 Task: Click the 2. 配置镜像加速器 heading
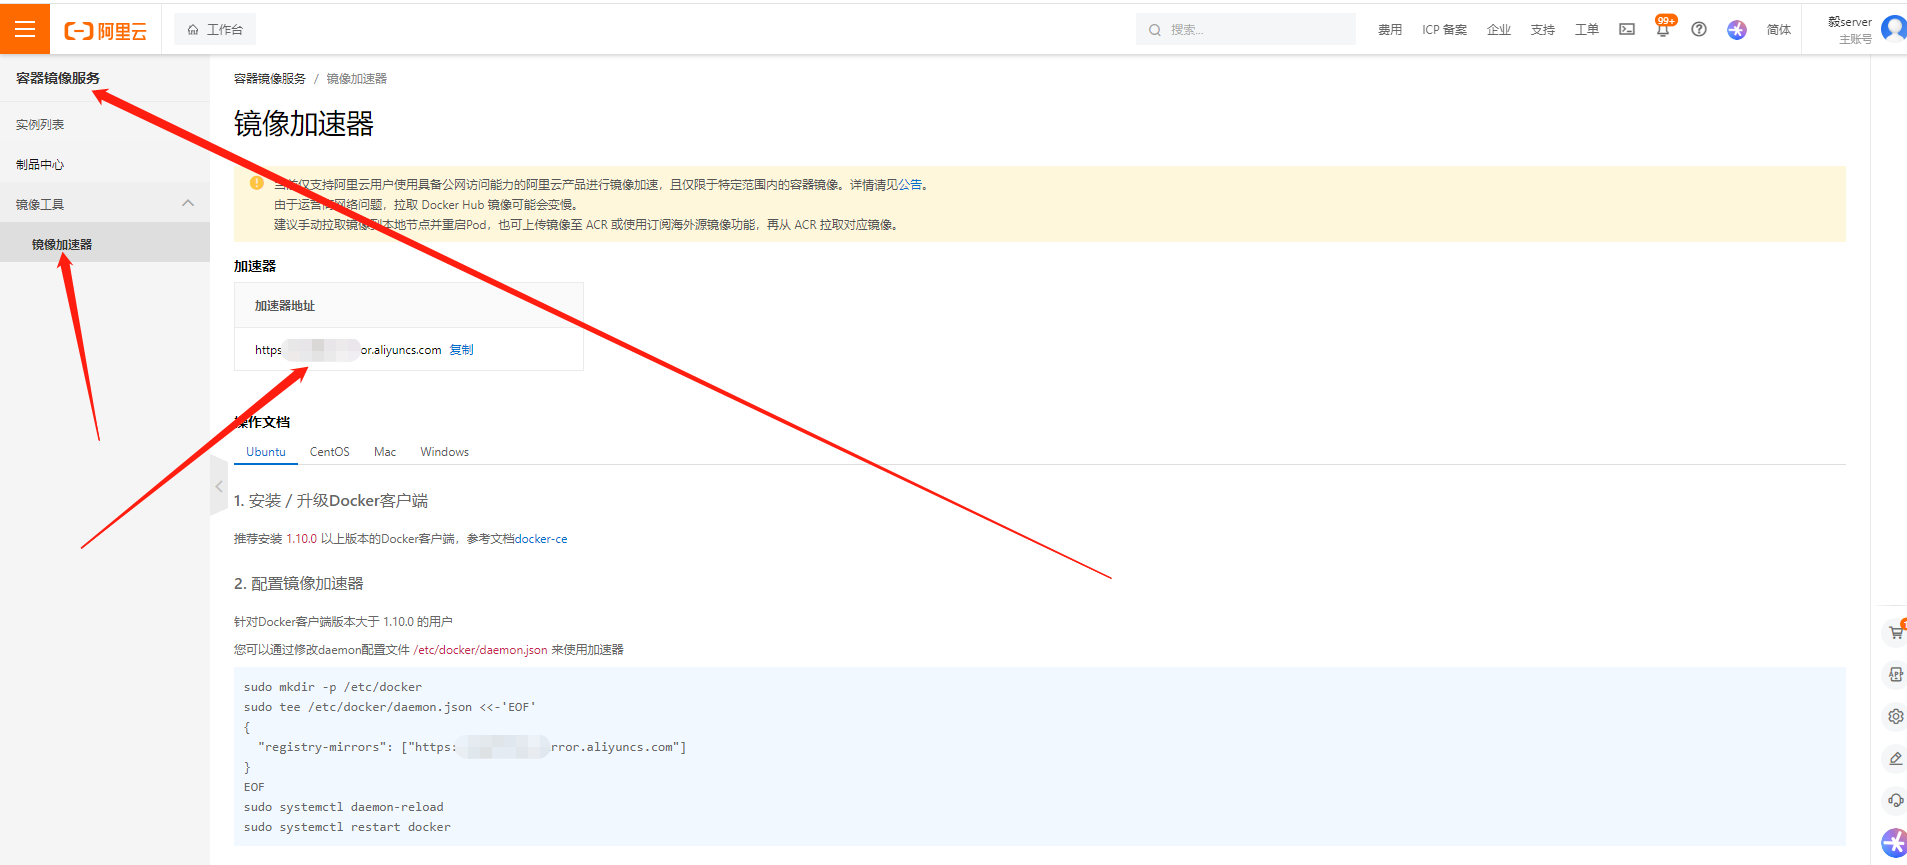[x=299, y=583]
